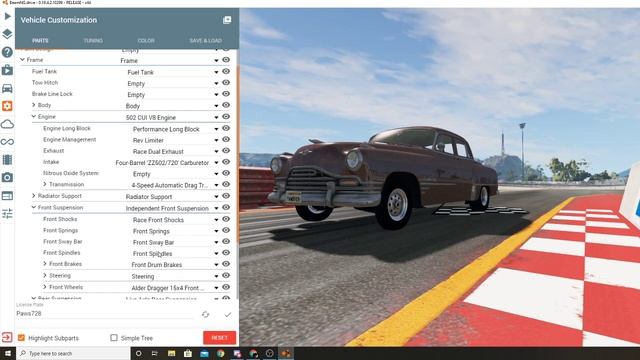The width and height of the screenshot is (640, 360).
Task: Click the Windows taskbar search box
Action: tap(73, 353)
